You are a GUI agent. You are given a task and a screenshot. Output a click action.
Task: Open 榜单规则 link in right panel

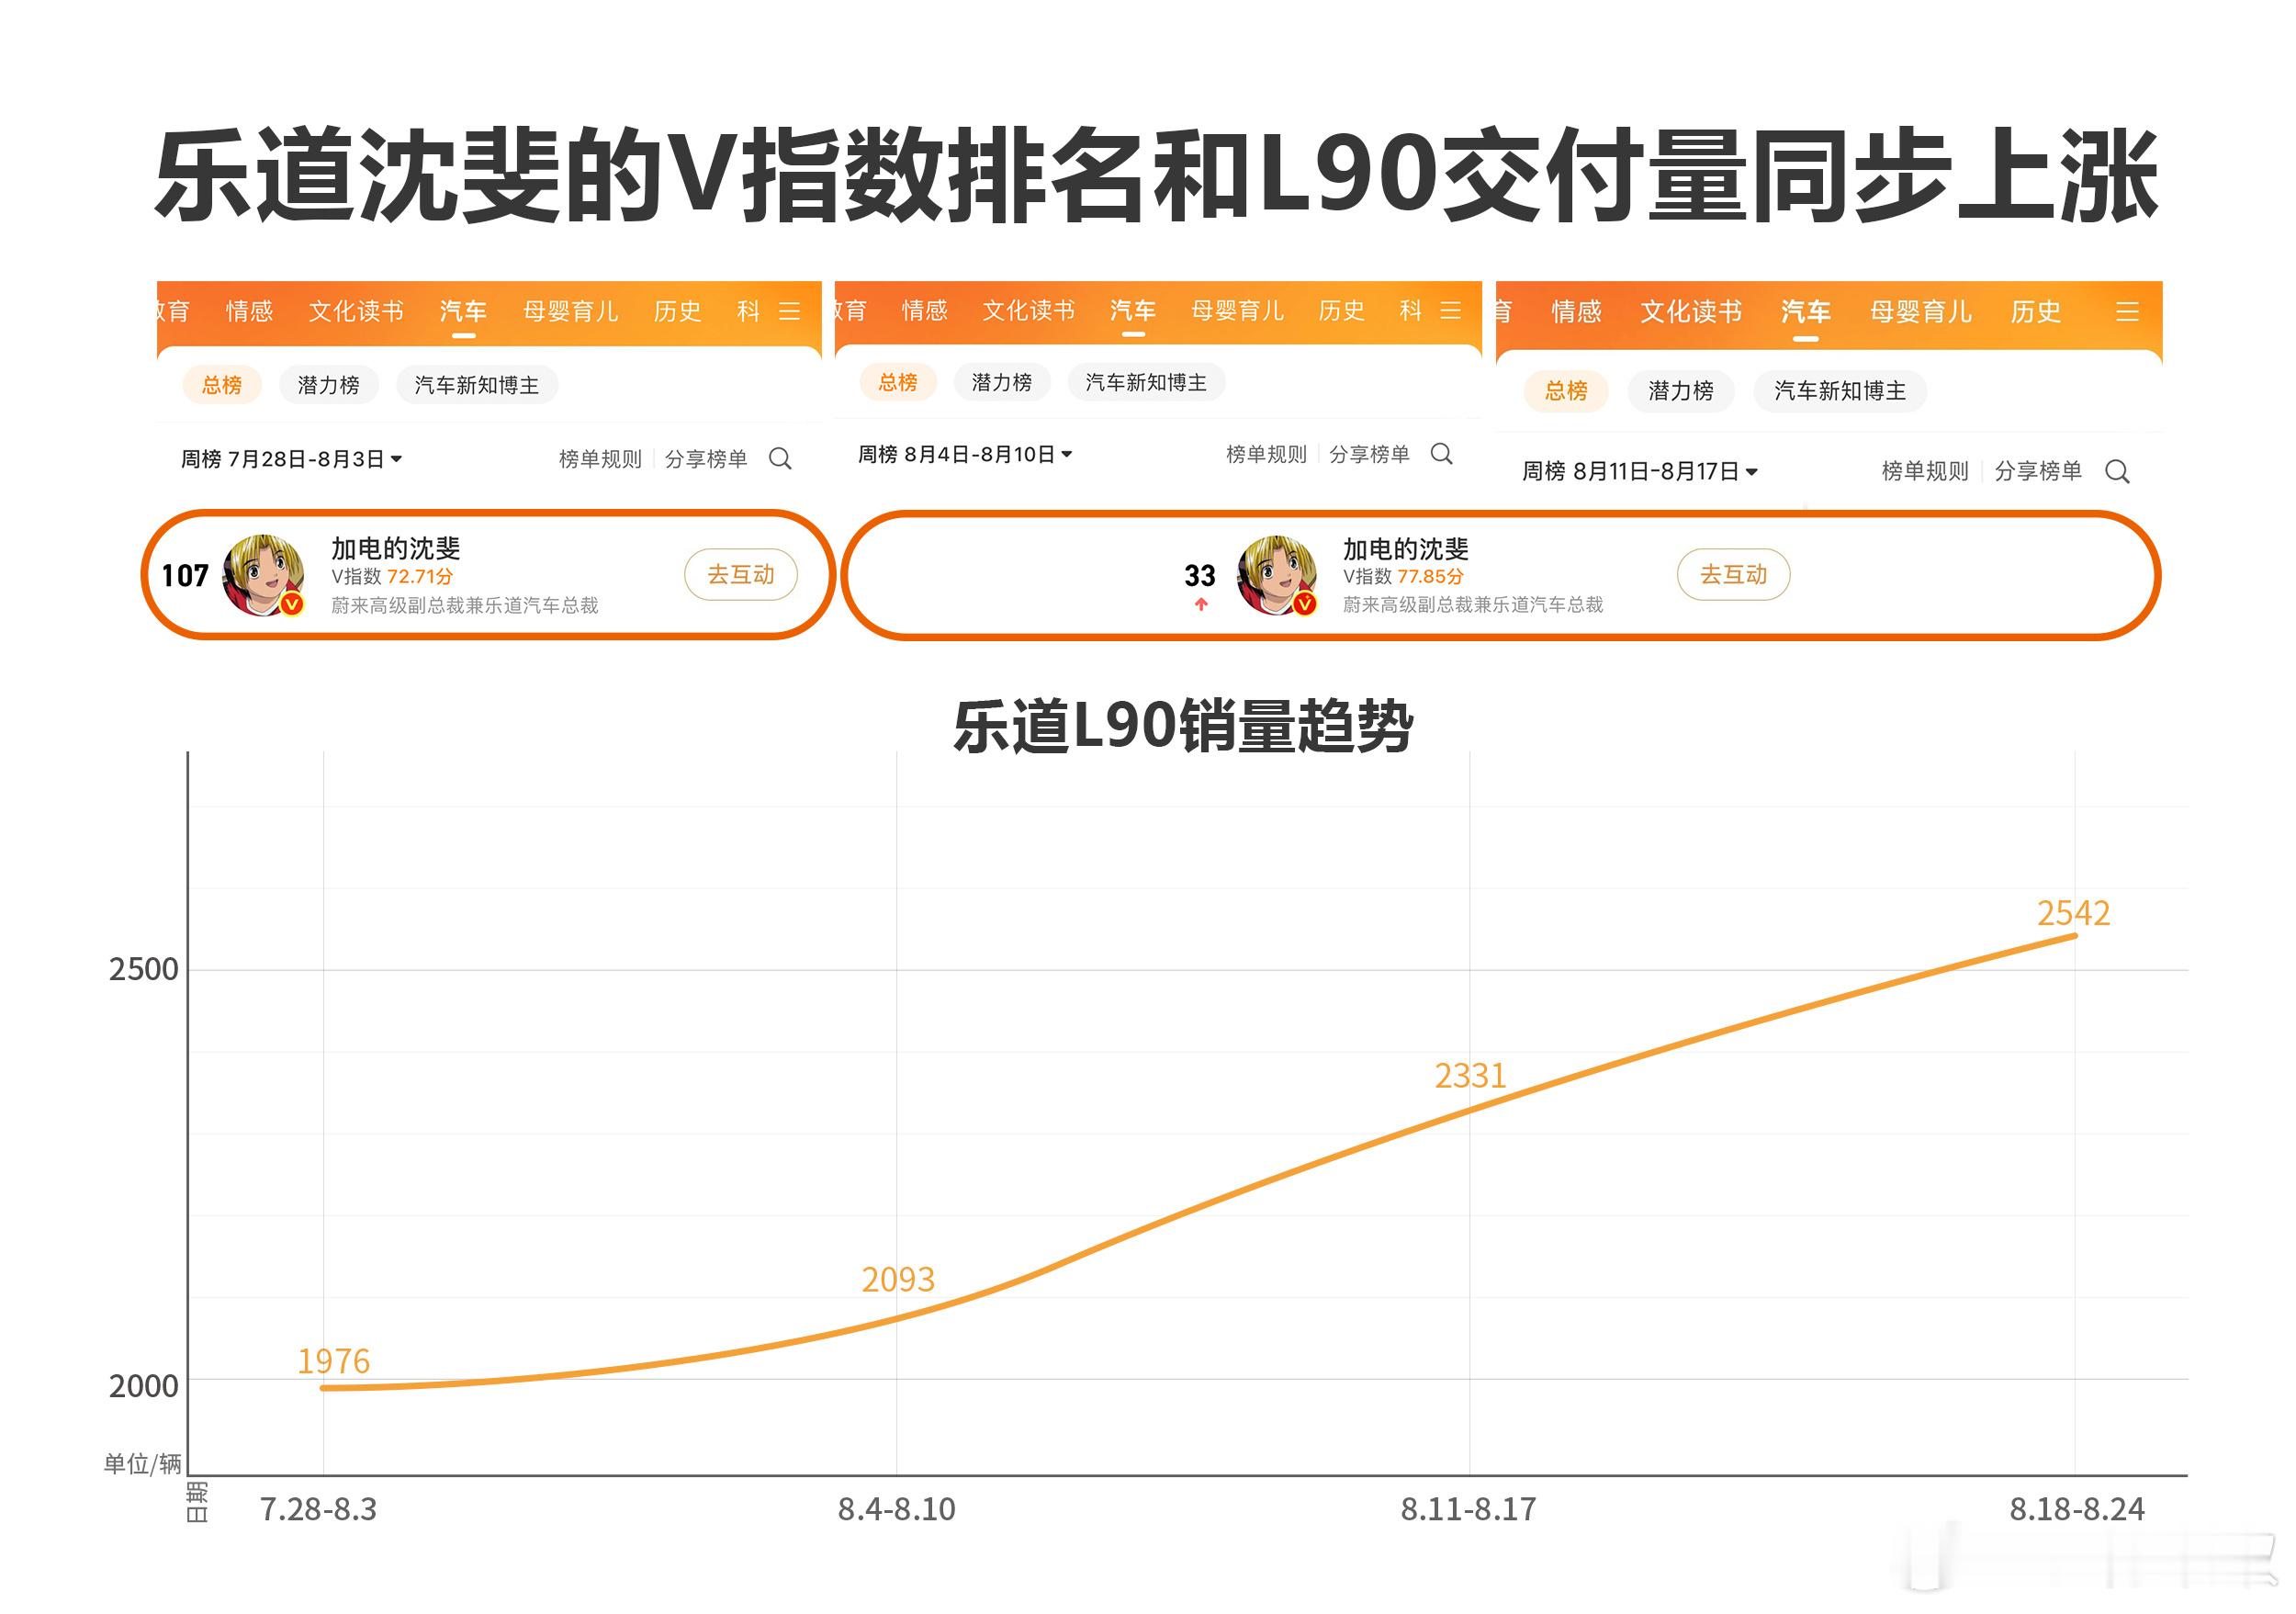tap(1925, 471)
